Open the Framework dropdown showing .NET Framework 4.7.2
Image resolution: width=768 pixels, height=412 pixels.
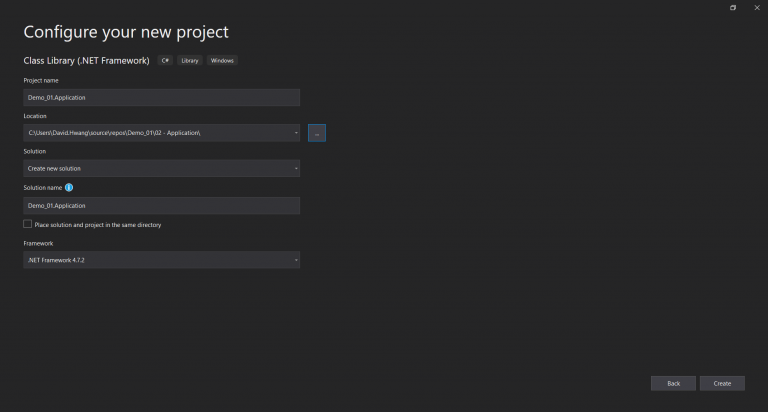point(161,260)
